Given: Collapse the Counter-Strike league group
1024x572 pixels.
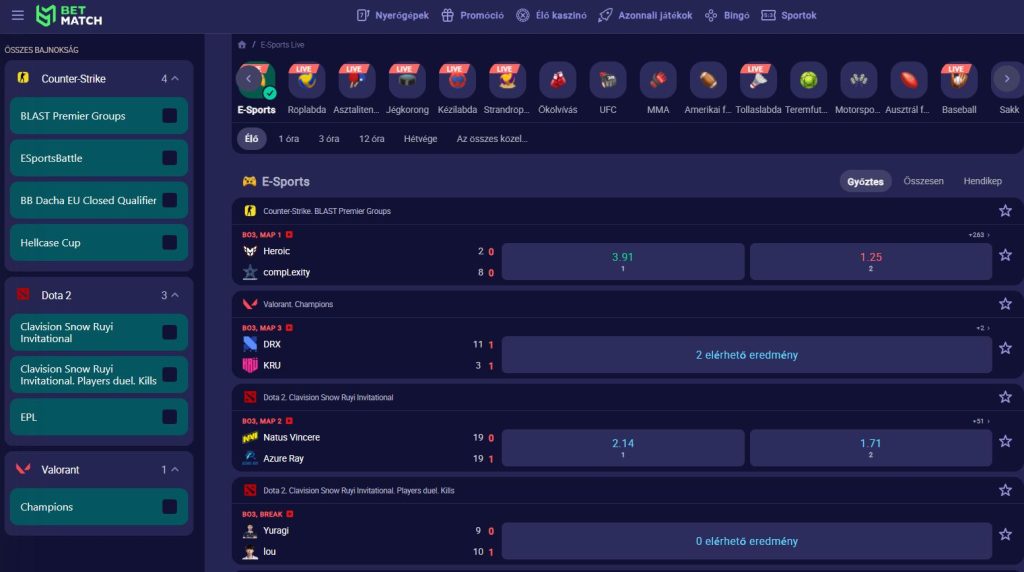Looking at the screenshot, I should (x=175, y=78).
